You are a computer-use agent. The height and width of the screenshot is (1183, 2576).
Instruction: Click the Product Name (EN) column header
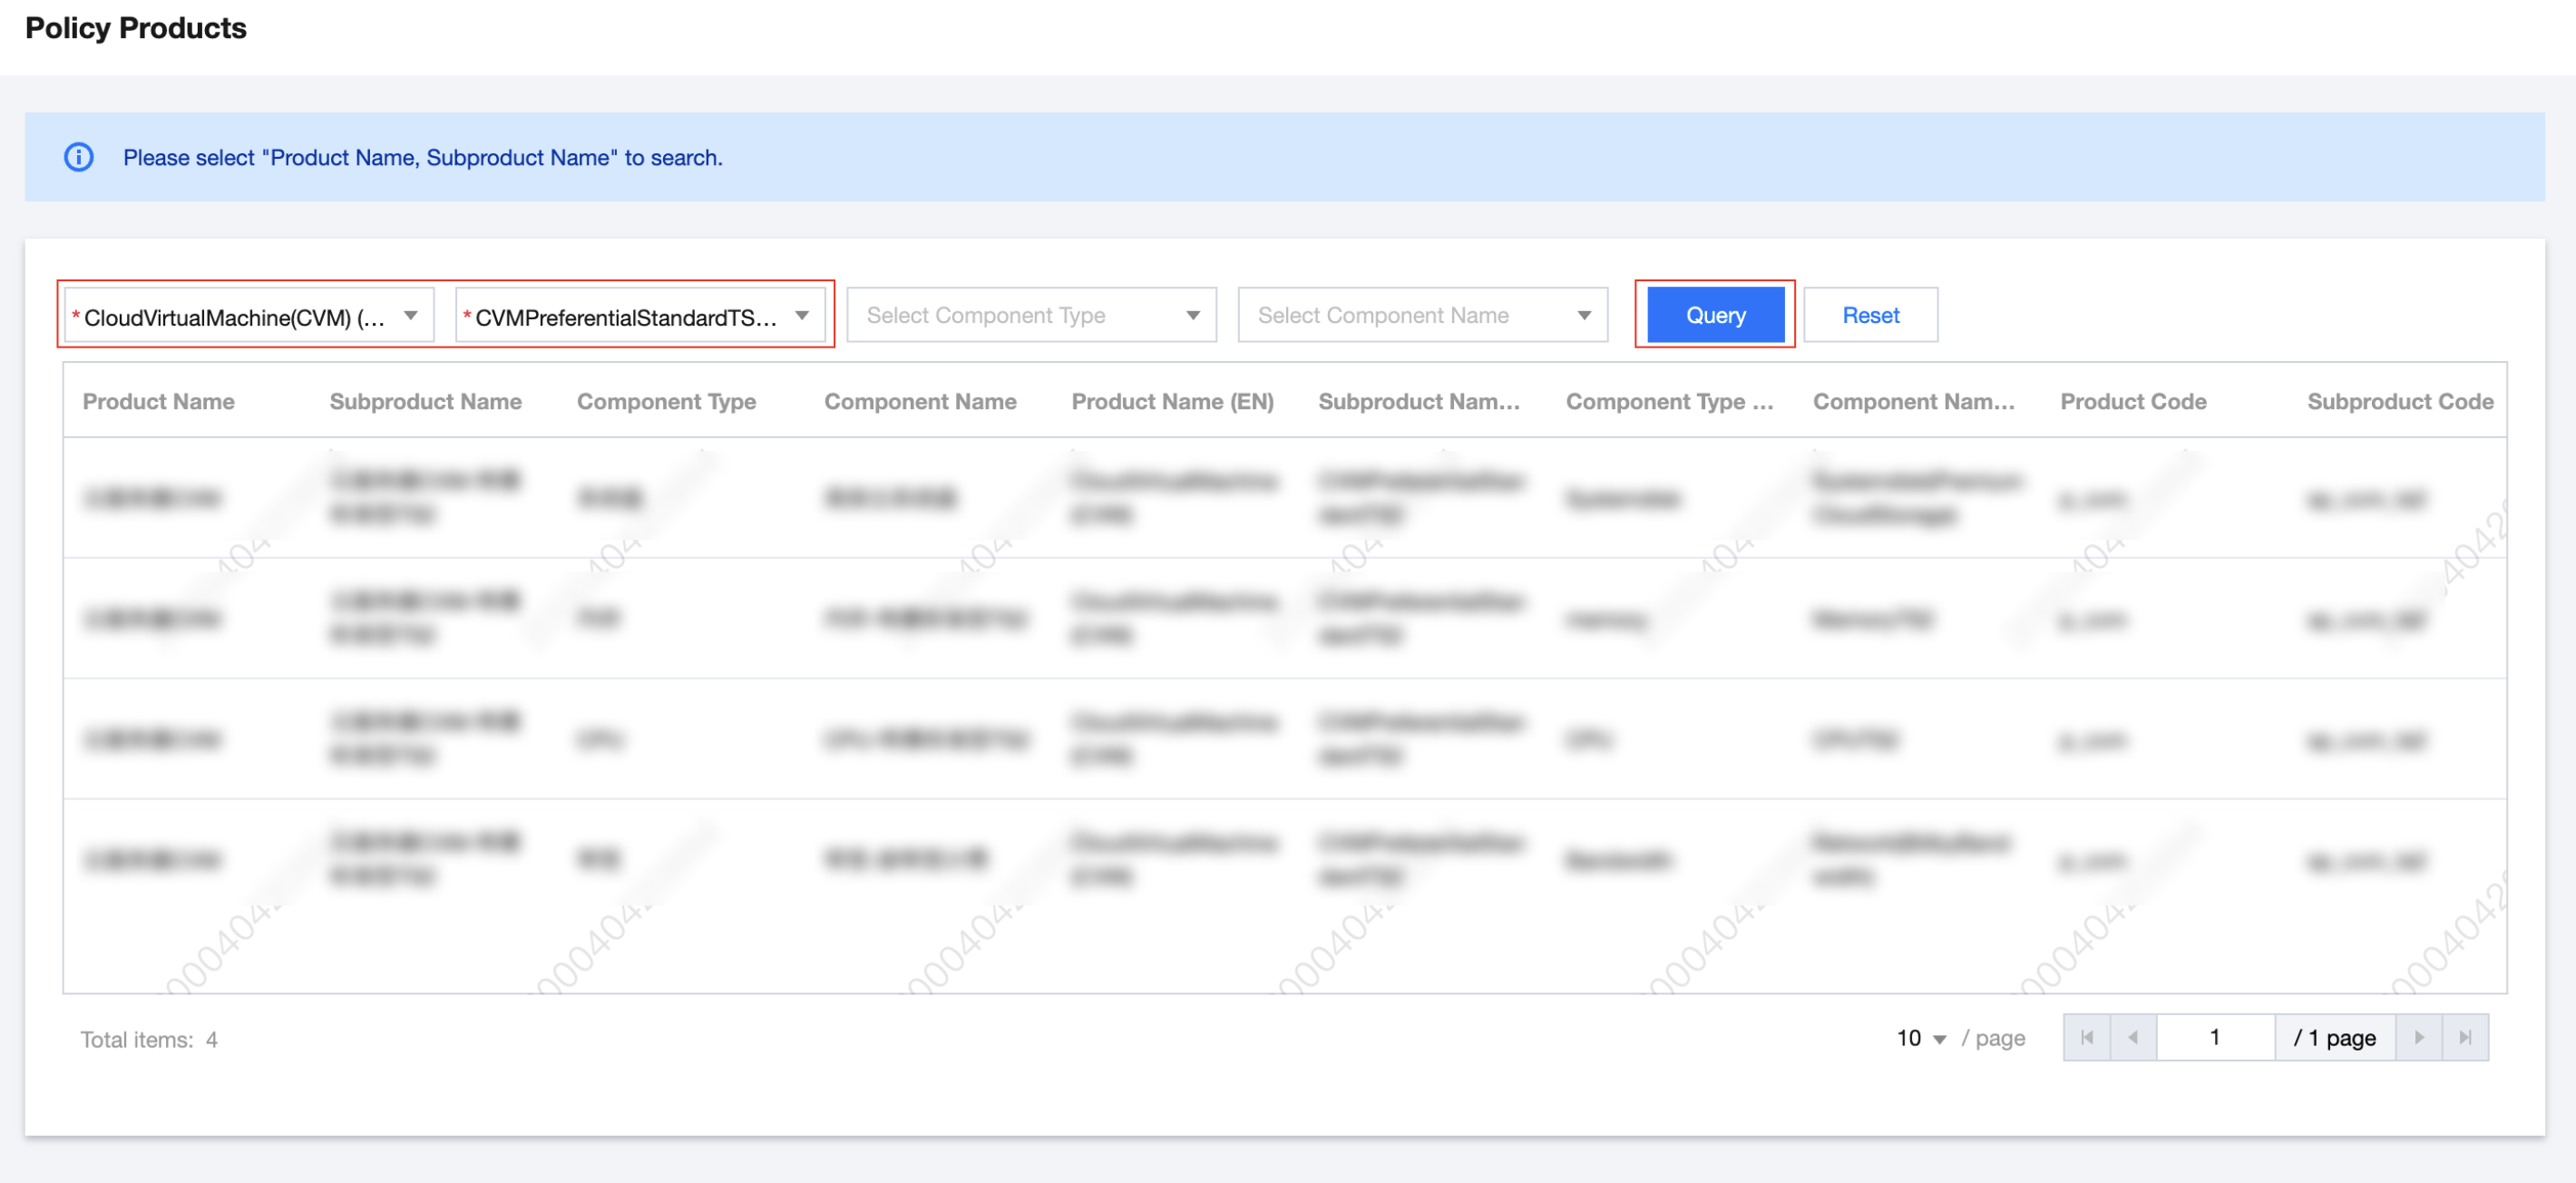click(x=1172, y=401)
